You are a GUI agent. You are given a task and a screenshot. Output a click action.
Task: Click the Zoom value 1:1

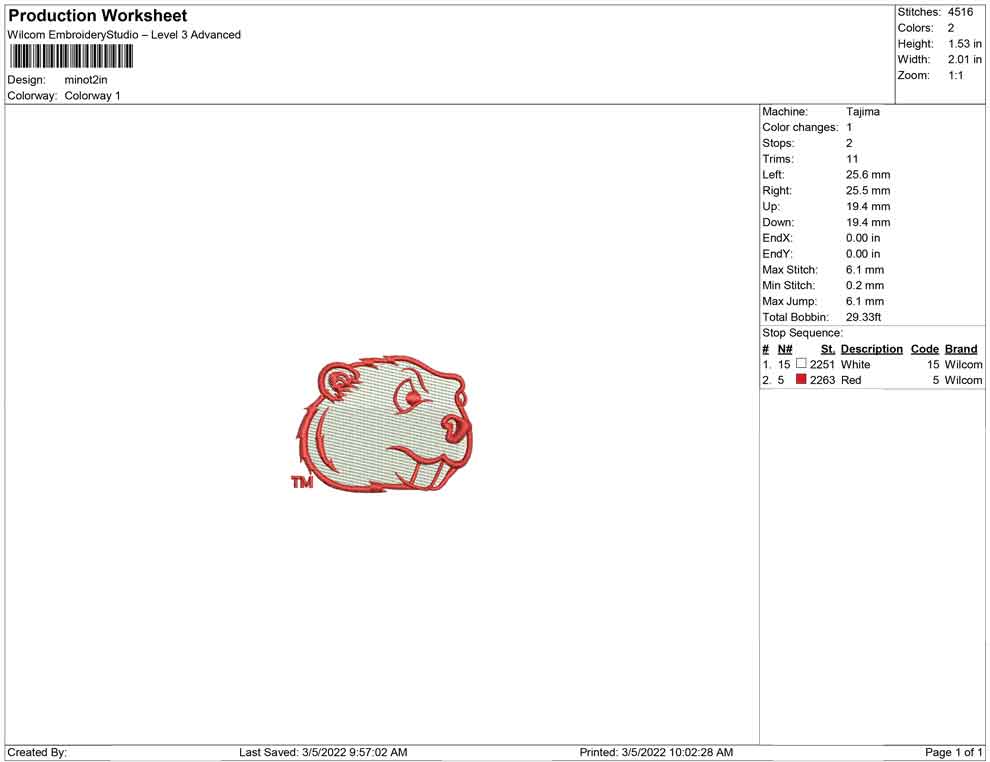pyautogui.click(x=956, y=75)
